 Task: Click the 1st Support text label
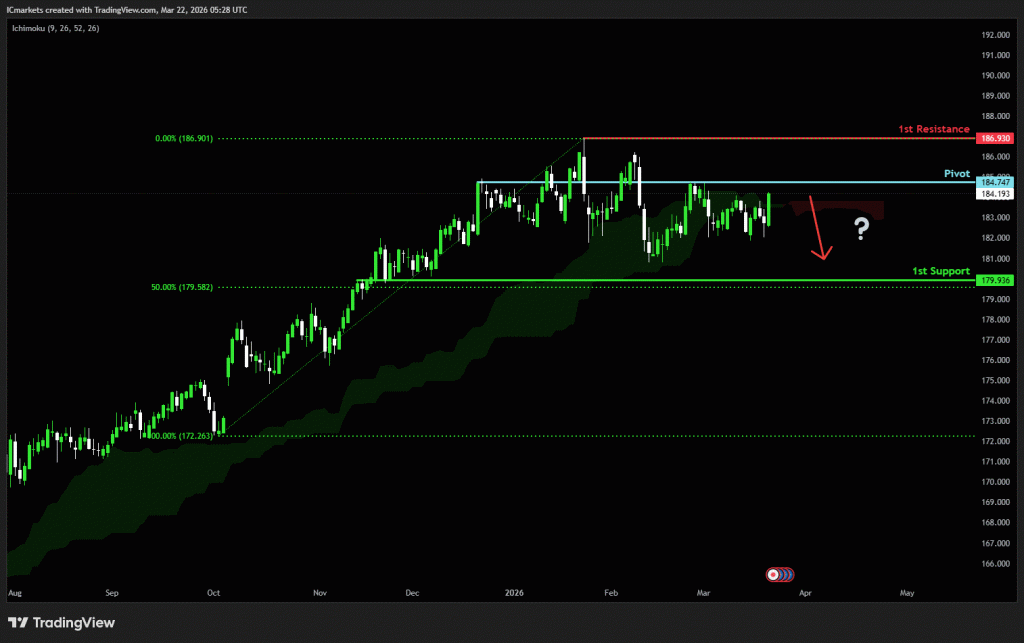click(x=941, y=271)
